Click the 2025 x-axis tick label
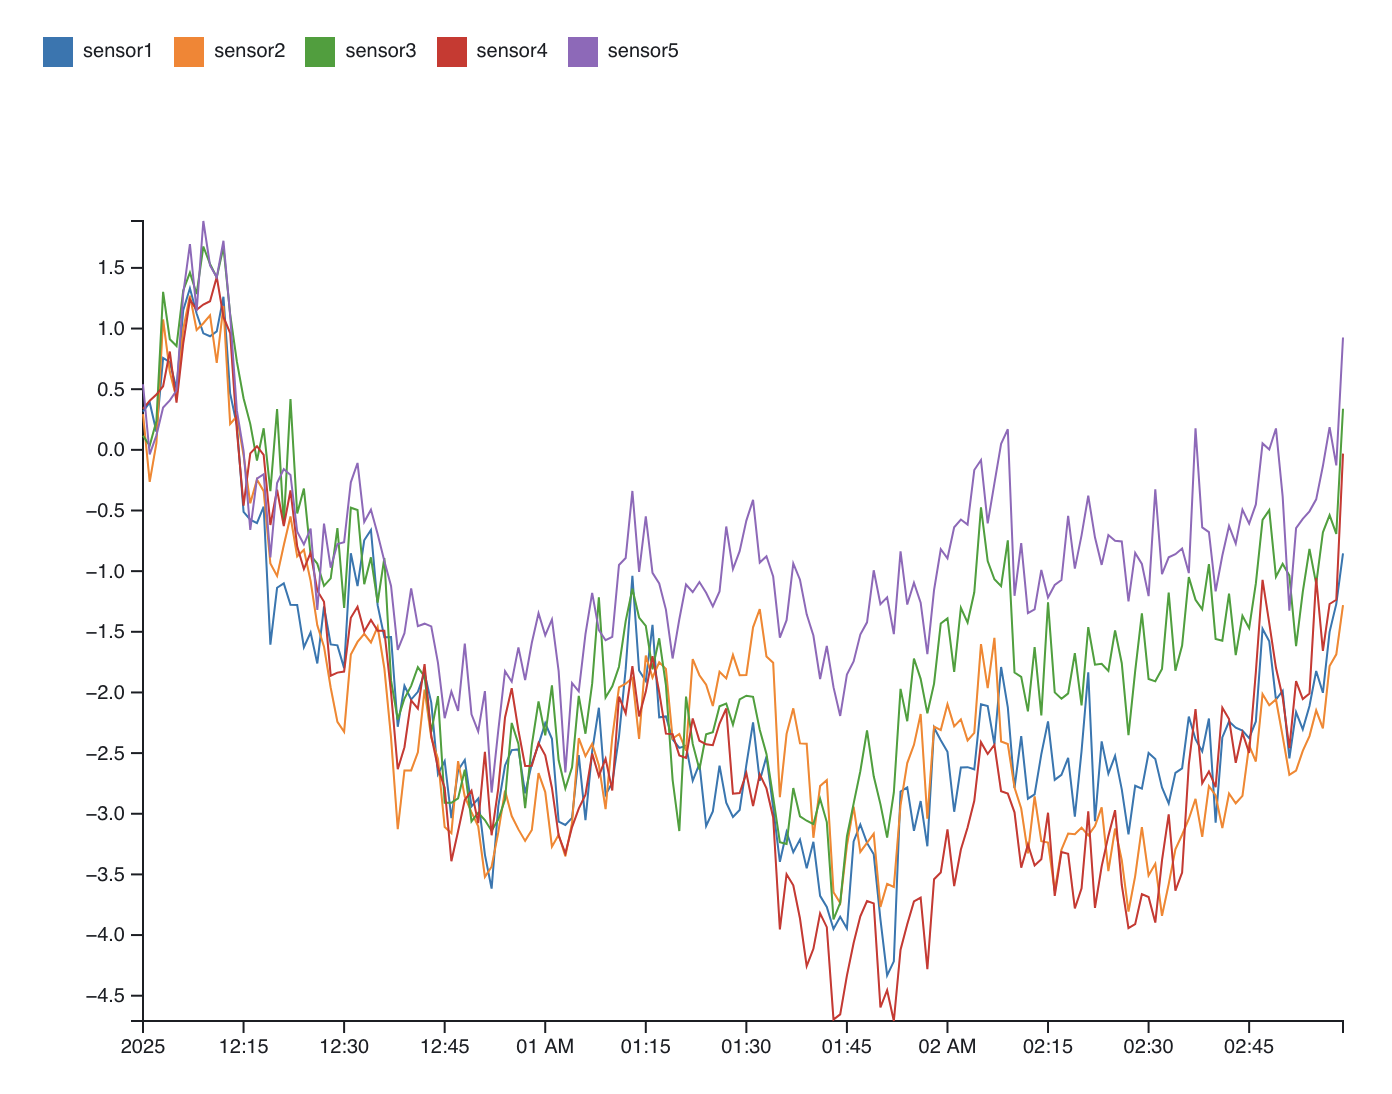The image size is (1392, 1094). coord(143,1047)
